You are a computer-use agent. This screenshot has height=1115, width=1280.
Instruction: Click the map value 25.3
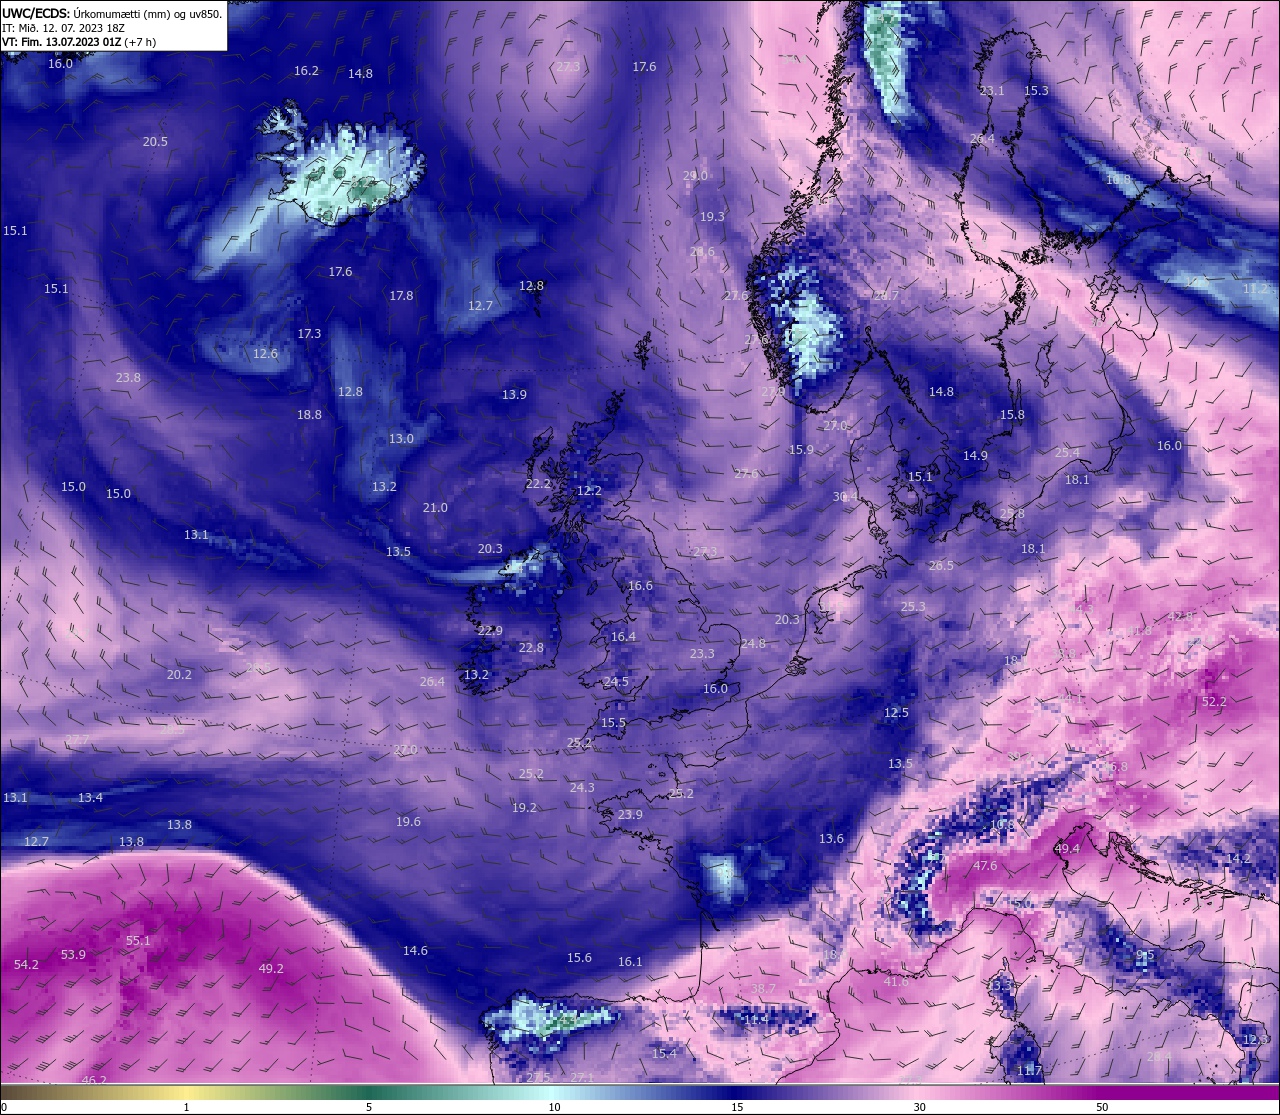tap(913, 607)
